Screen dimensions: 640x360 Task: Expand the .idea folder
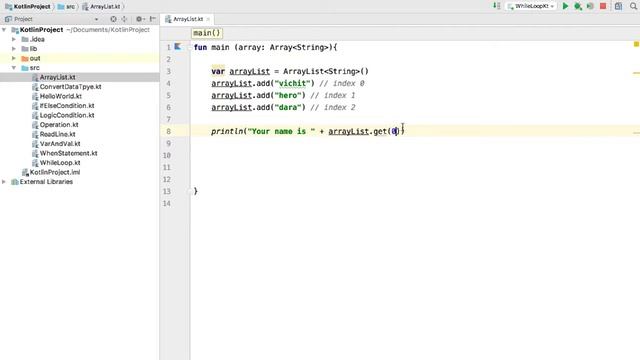pos(14,39)
